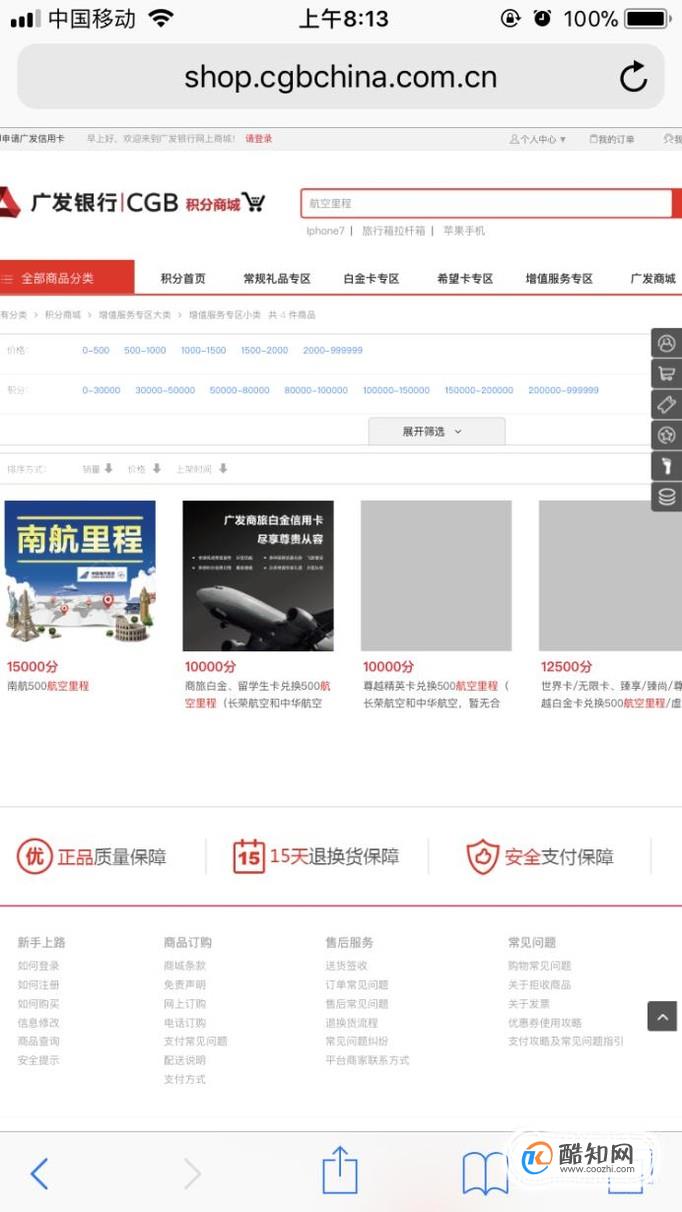Click the cart icon beside 积分商城
This screenshot has width=682, height=1212.
(254, 202)
